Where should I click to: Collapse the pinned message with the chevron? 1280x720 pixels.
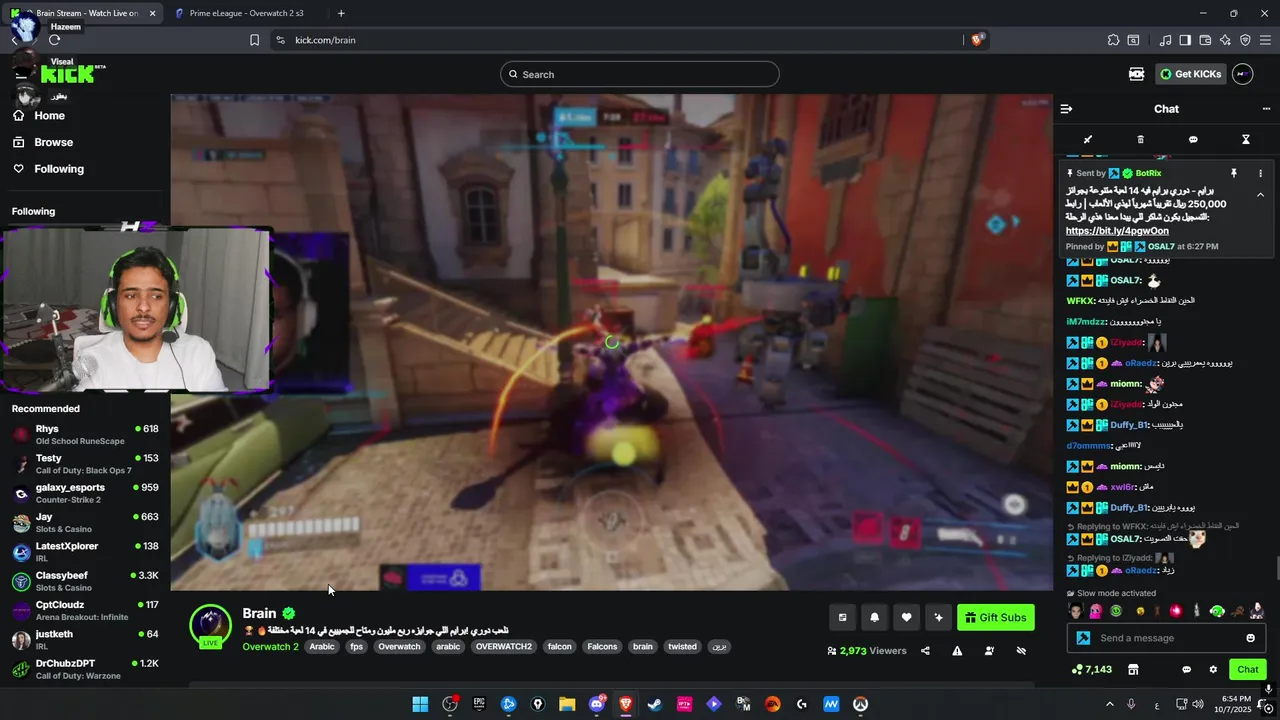(x=1260, y=195)
